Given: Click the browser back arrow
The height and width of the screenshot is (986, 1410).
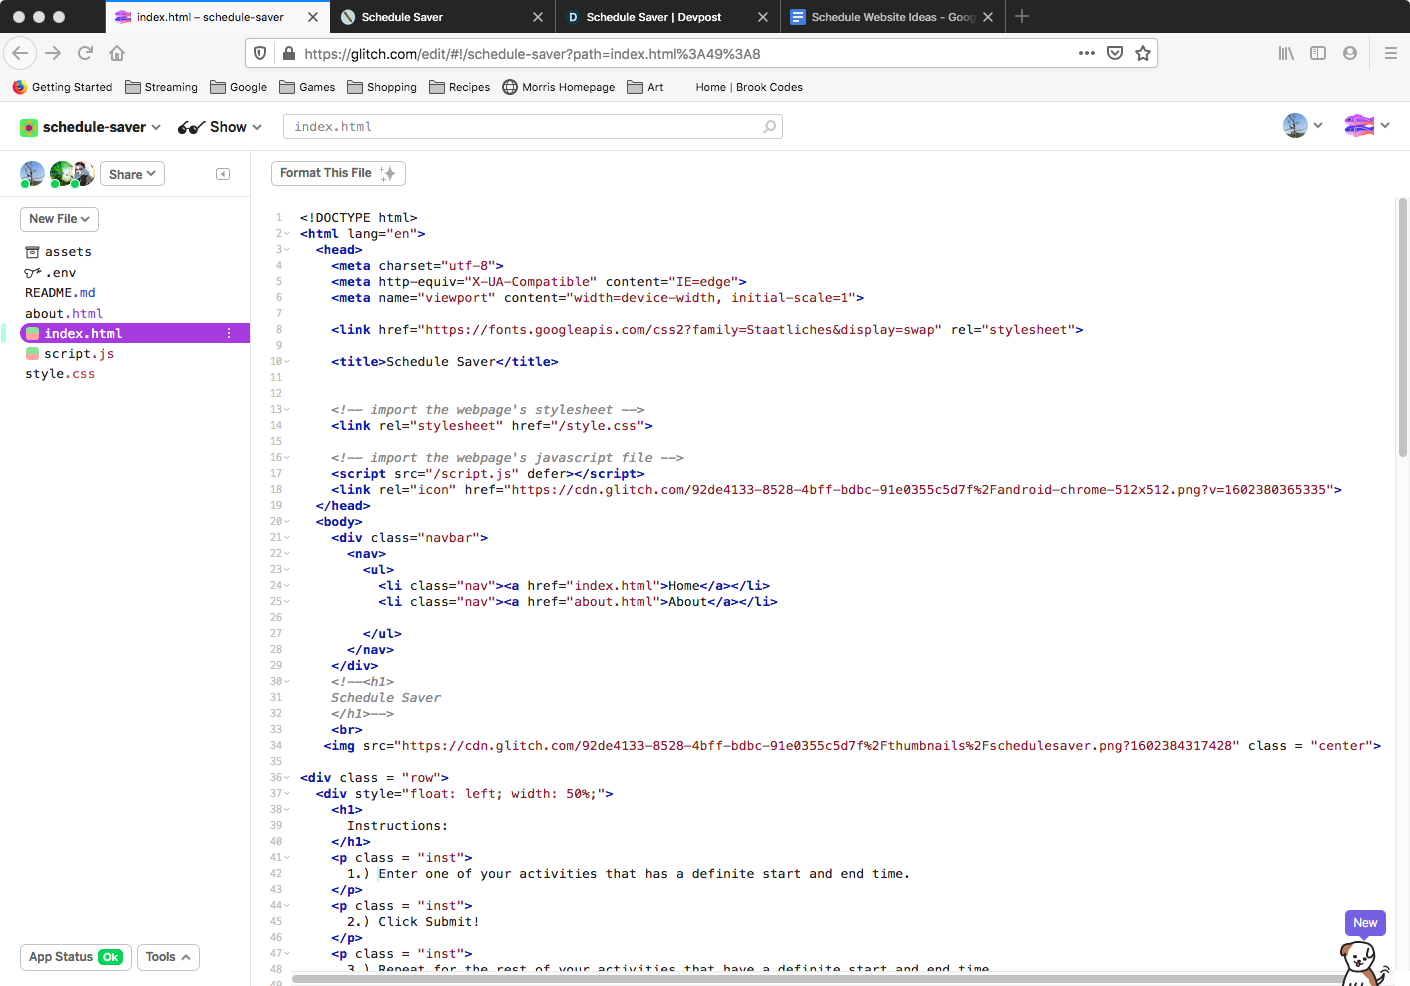Looking at the screenshot, I should click(x=20, y=53).
